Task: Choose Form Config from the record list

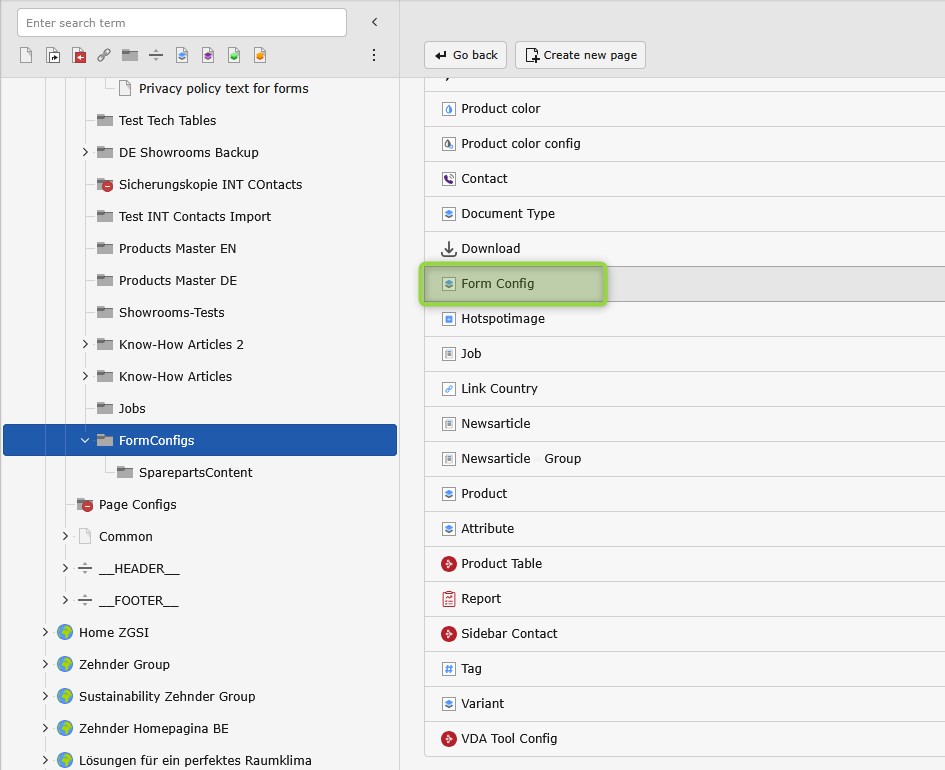Action: (497, 284)
